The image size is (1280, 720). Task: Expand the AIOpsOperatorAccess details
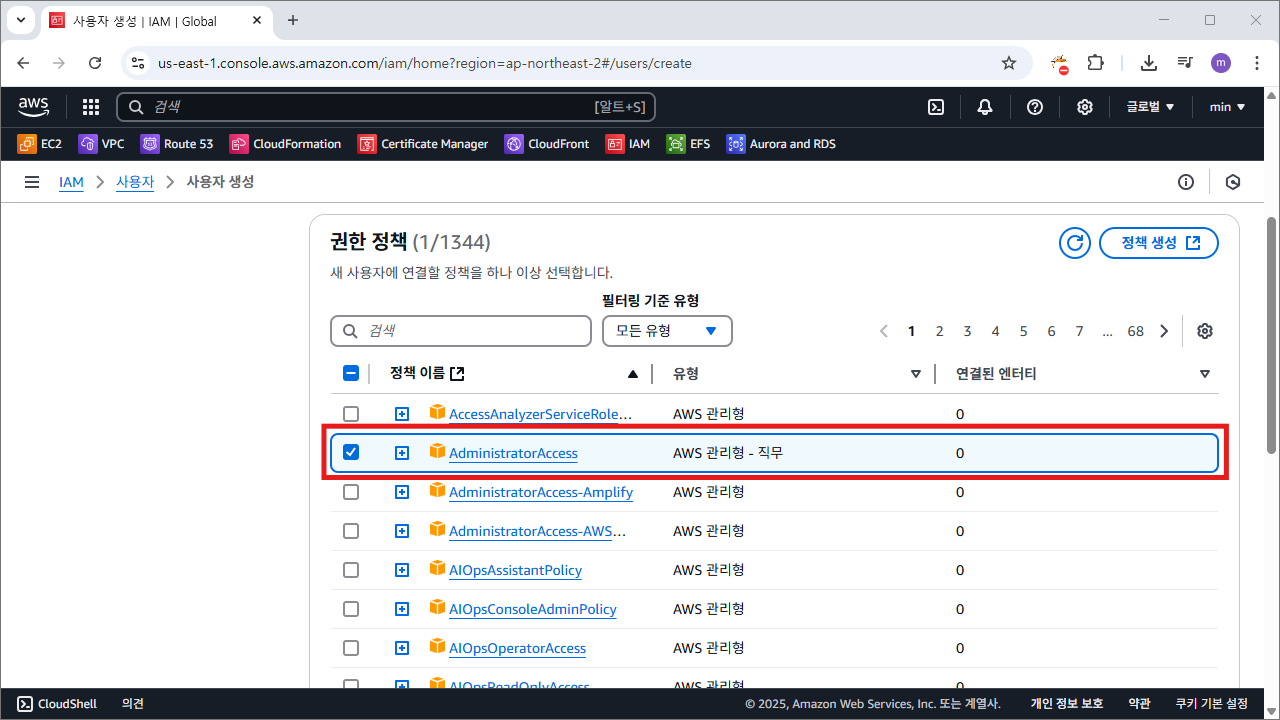coord(402,648)
